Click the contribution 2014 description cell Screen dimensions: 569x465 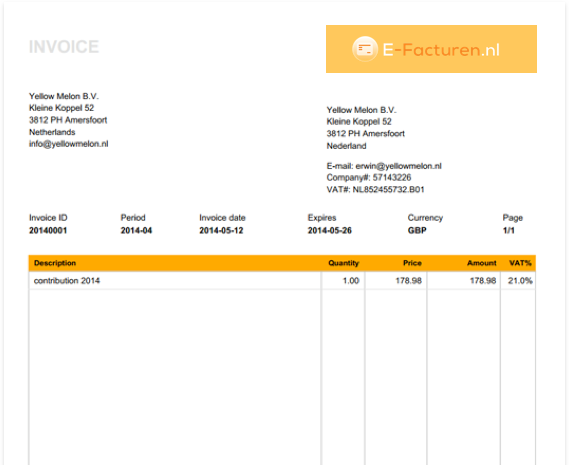point(175,281)
